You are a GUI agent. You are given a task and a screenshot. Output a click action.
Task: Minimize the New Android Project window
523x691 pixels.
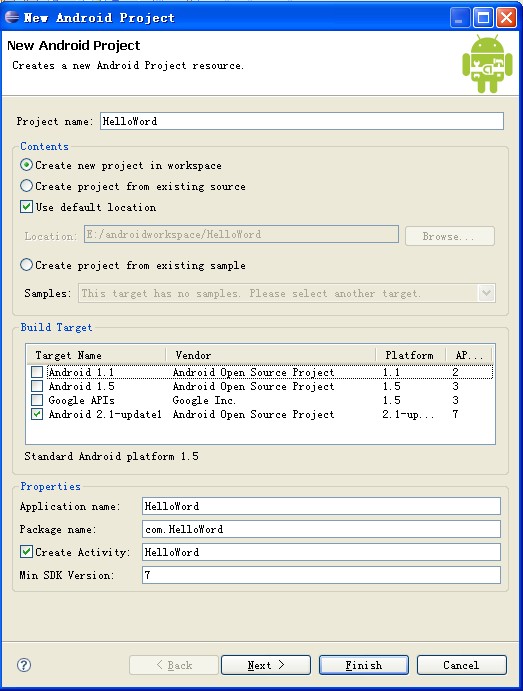coord(460,18)
